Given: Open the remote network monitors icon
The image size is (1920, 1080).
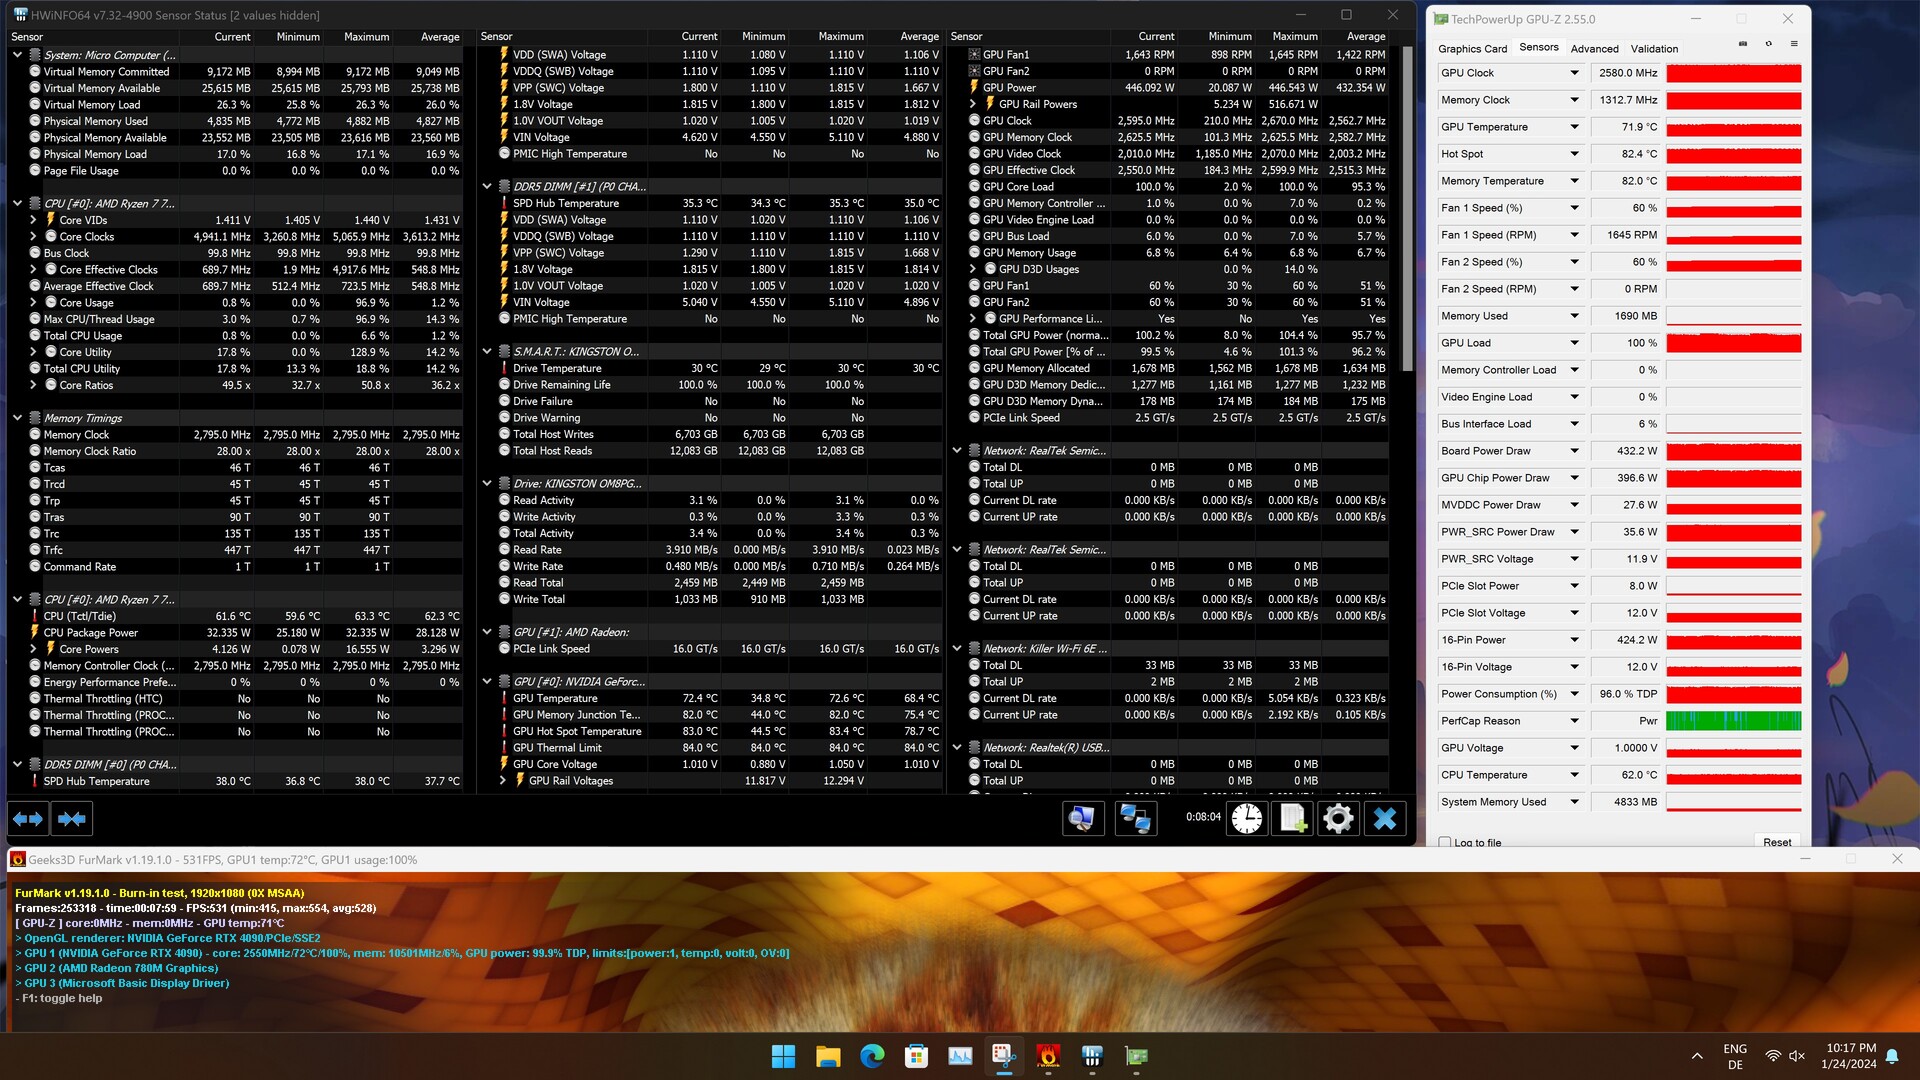Looking at the screenshot, I should (x=1134, y=819).
